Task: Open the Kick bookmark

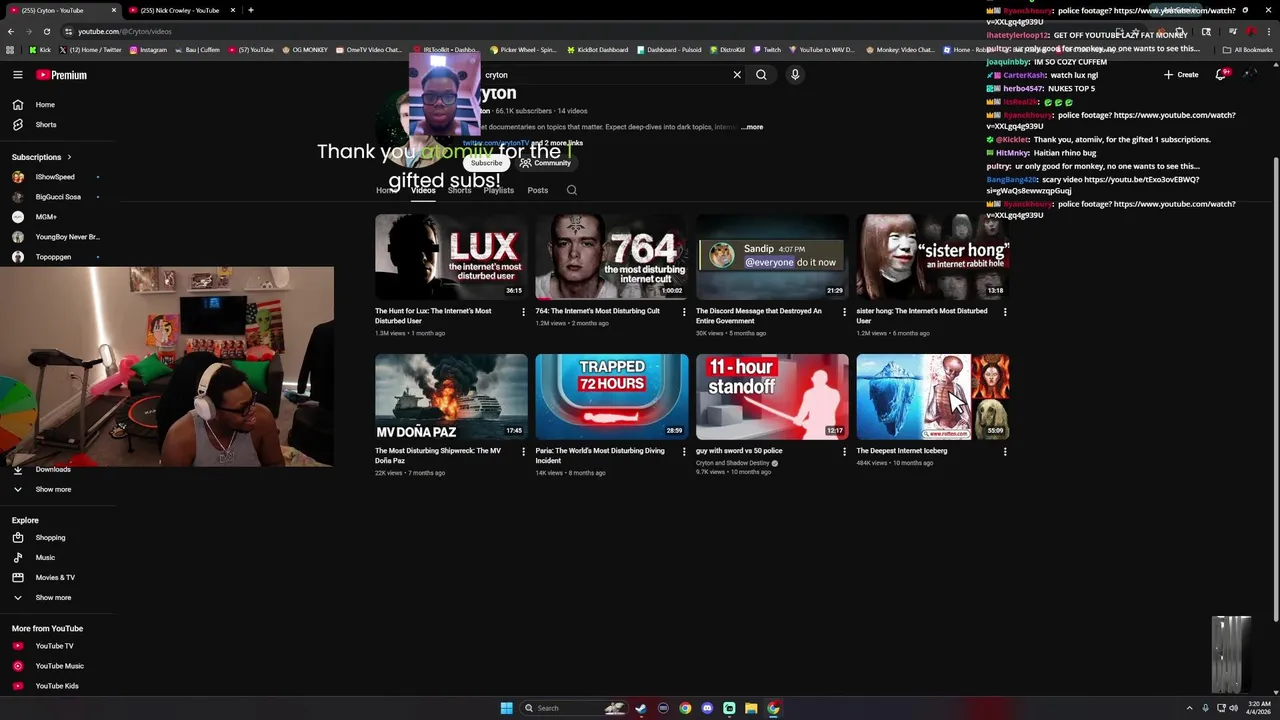Action: point(40,49)
